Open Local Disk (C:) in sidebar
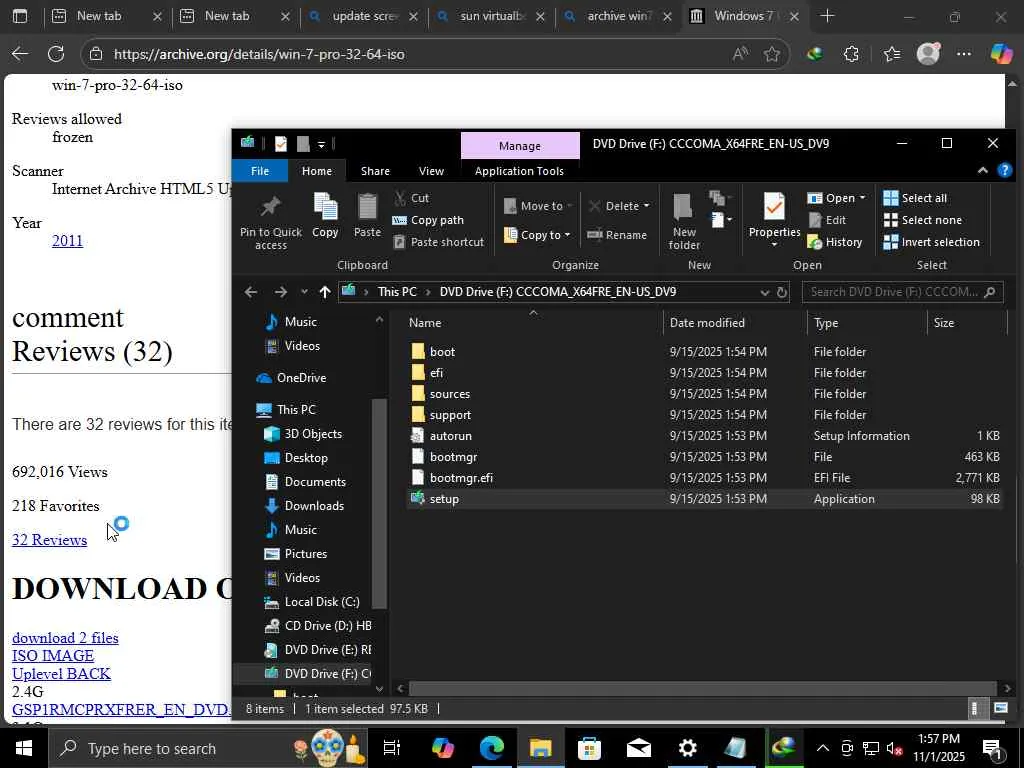The height and width of the screenshot is (768, 1024). [x=321, y=601]
